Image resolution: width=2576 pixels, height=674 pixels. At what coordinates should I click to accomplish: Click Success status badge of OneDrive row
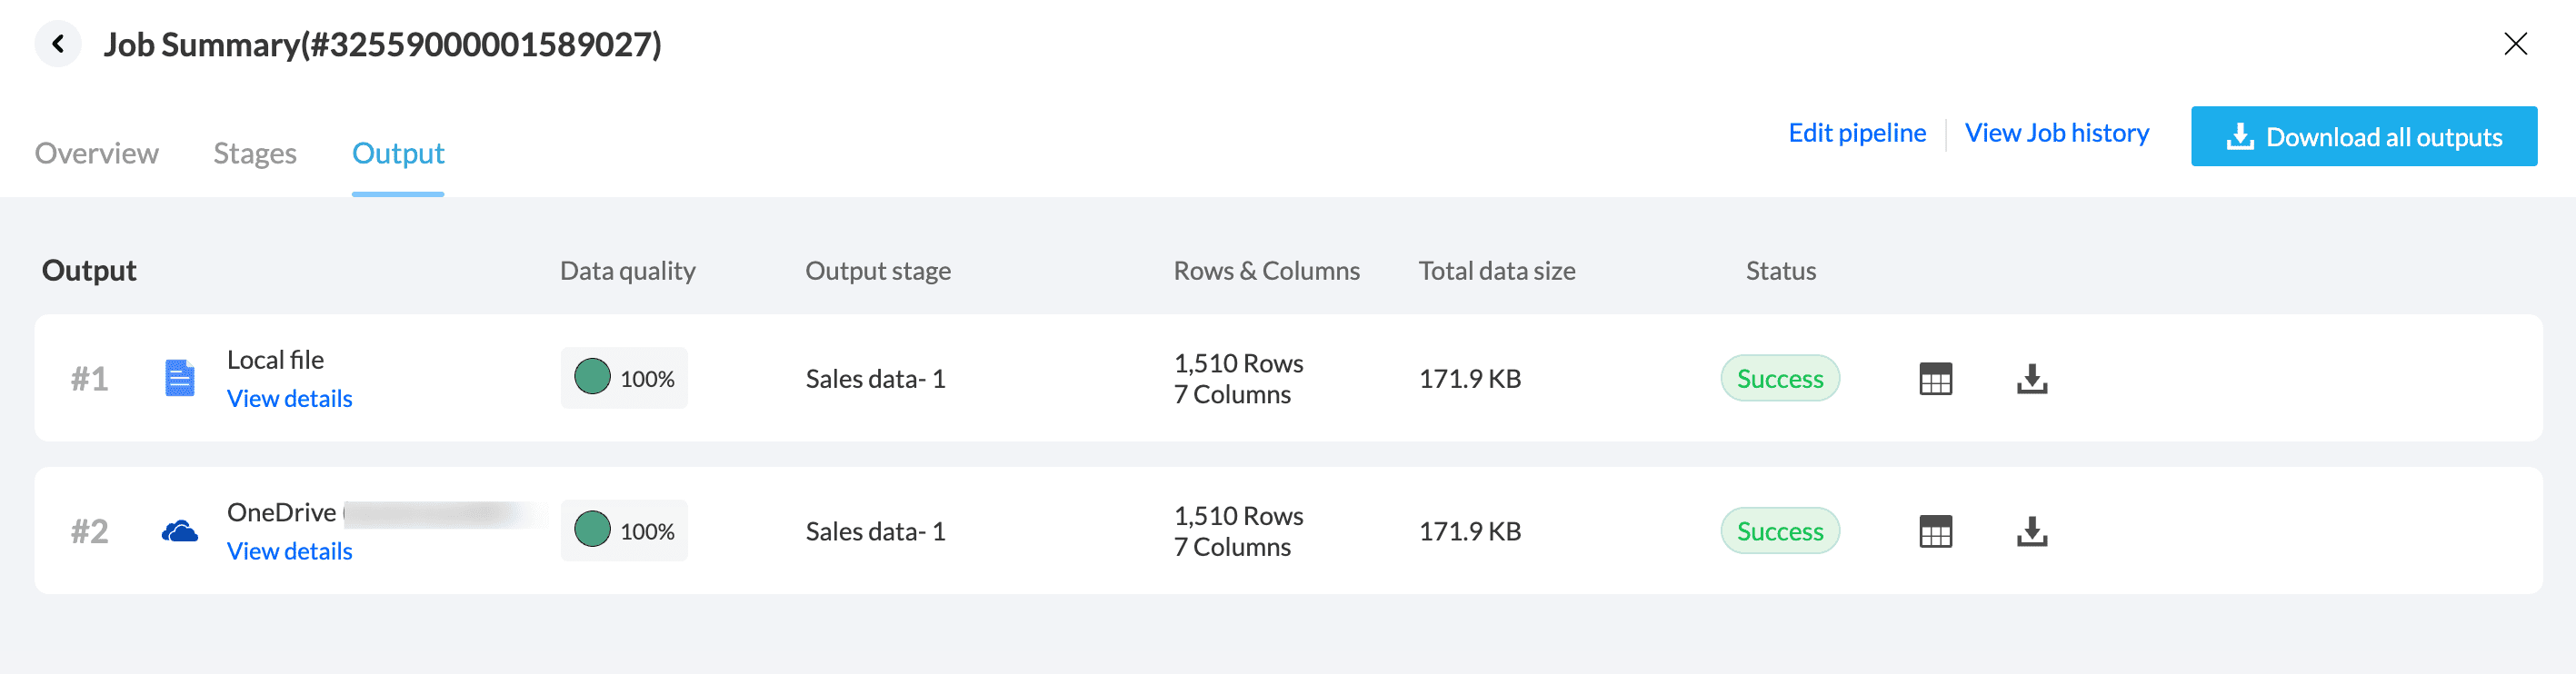(x=1779, y=532)
